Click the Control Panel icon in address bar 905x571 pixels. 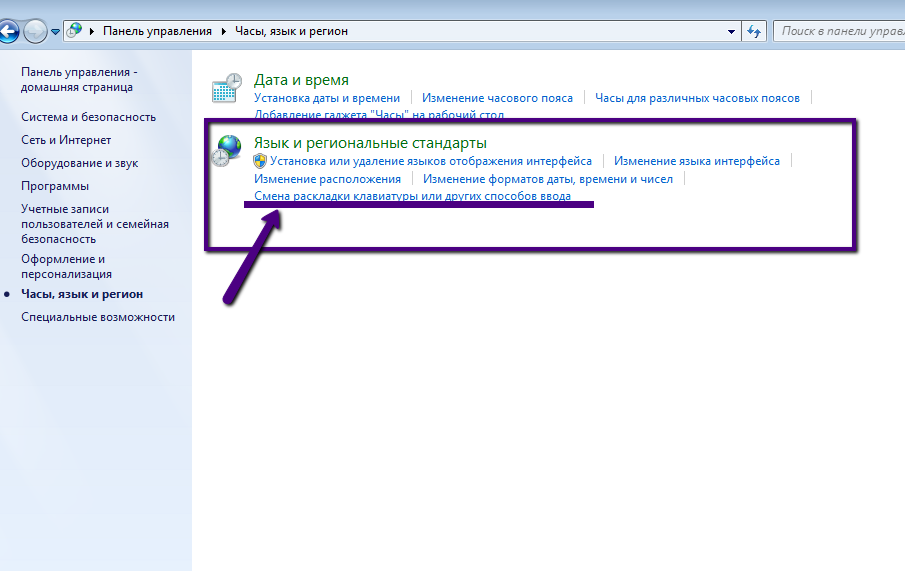pyautogui.click(x=74, y=31)
